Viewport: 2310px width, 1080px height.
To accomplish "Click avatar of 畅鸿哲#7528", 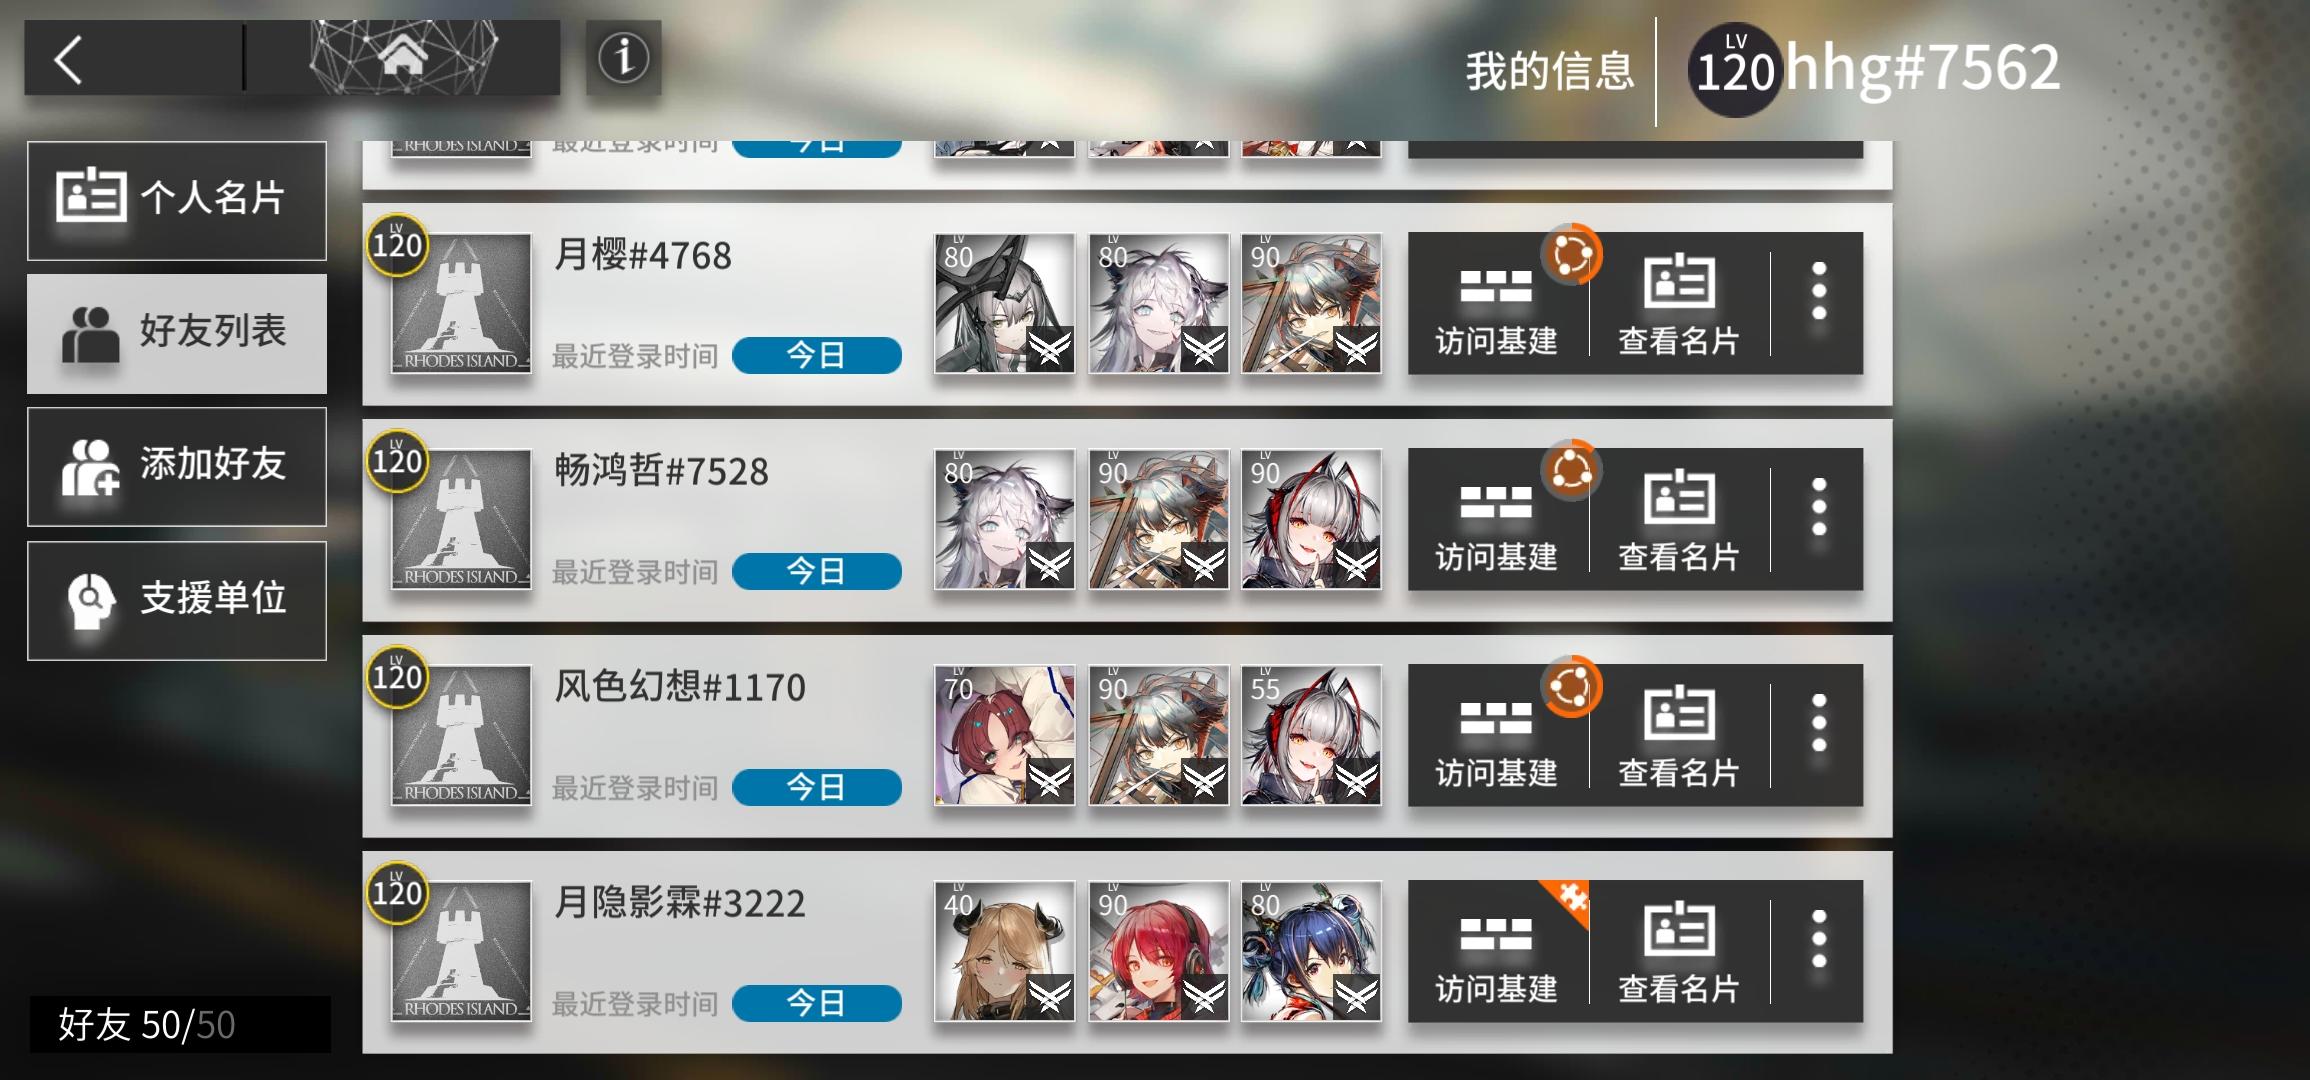I will 461,520.
